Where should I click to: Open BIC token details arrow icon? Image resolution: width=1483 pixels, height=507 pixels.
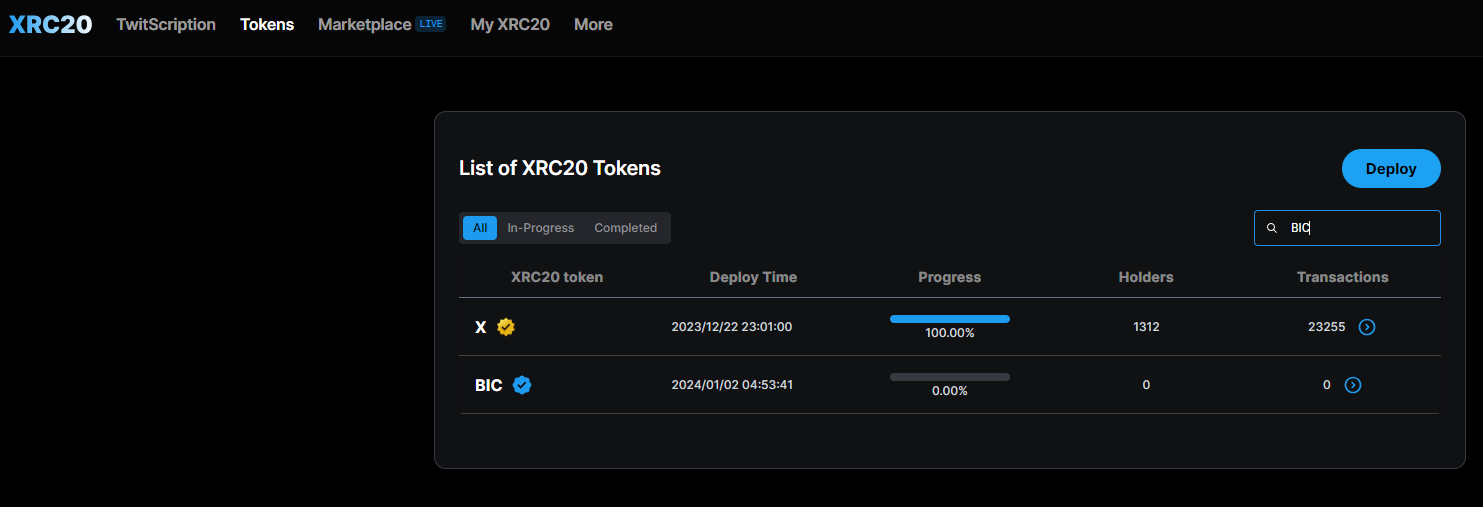1353,385
